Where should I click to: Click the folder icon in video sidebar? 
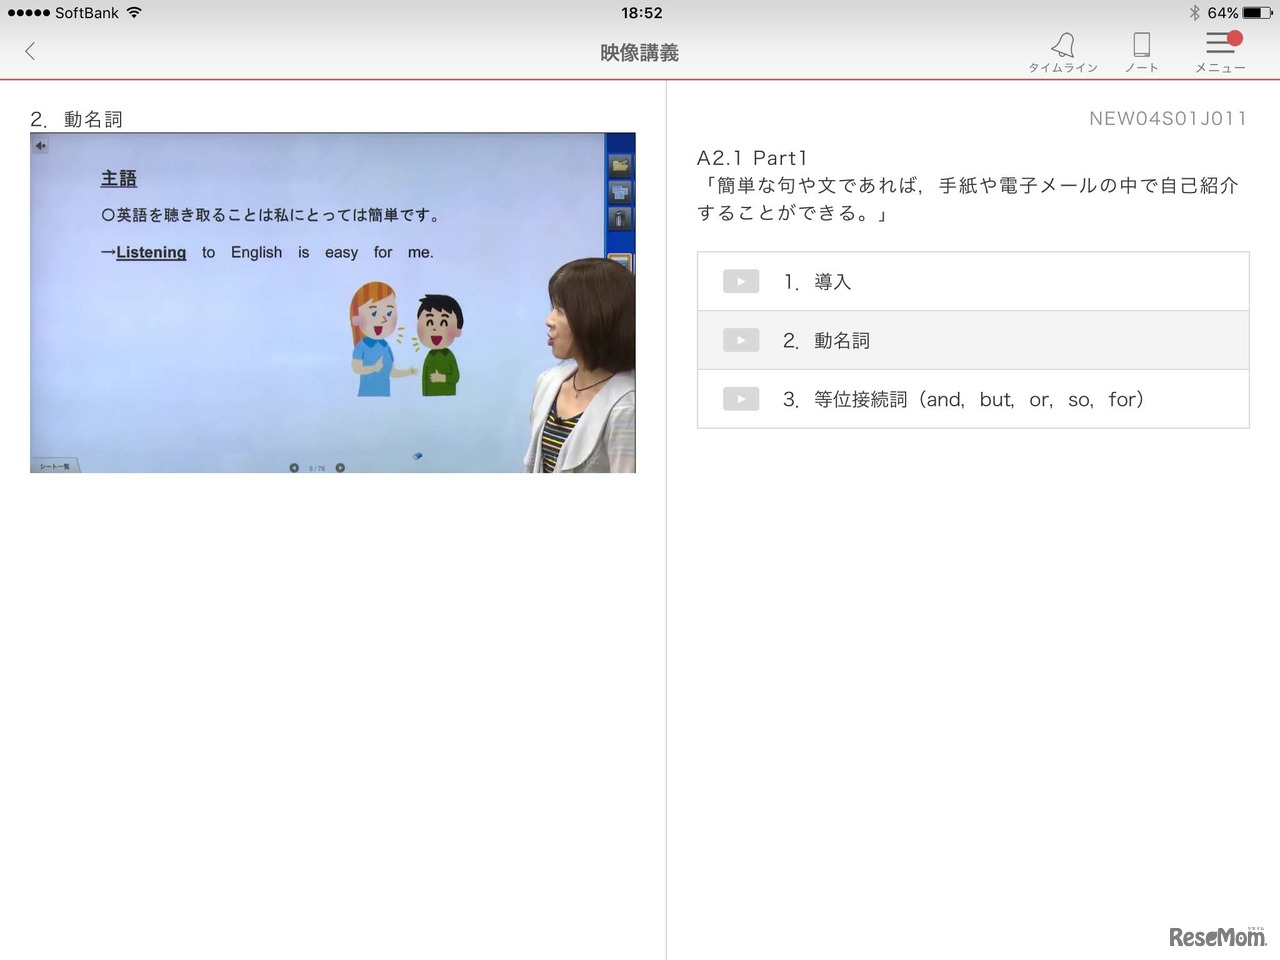(620, 165)
